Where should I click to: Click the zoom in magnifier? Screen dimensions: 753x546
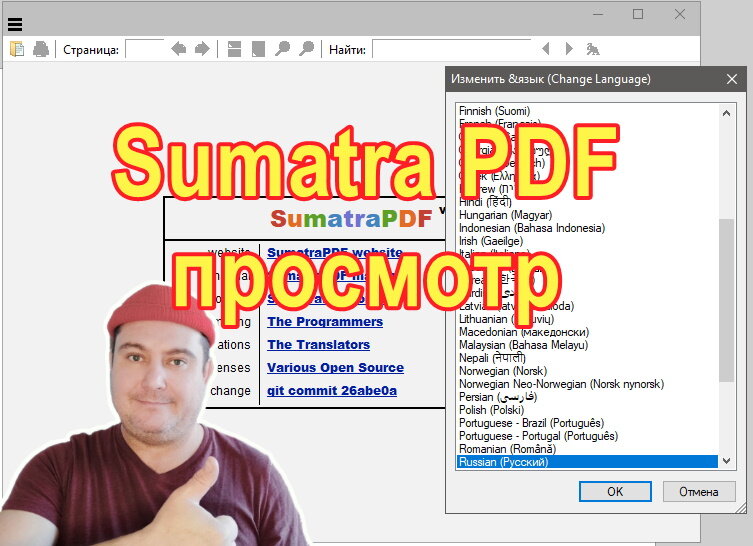point(306,49)
